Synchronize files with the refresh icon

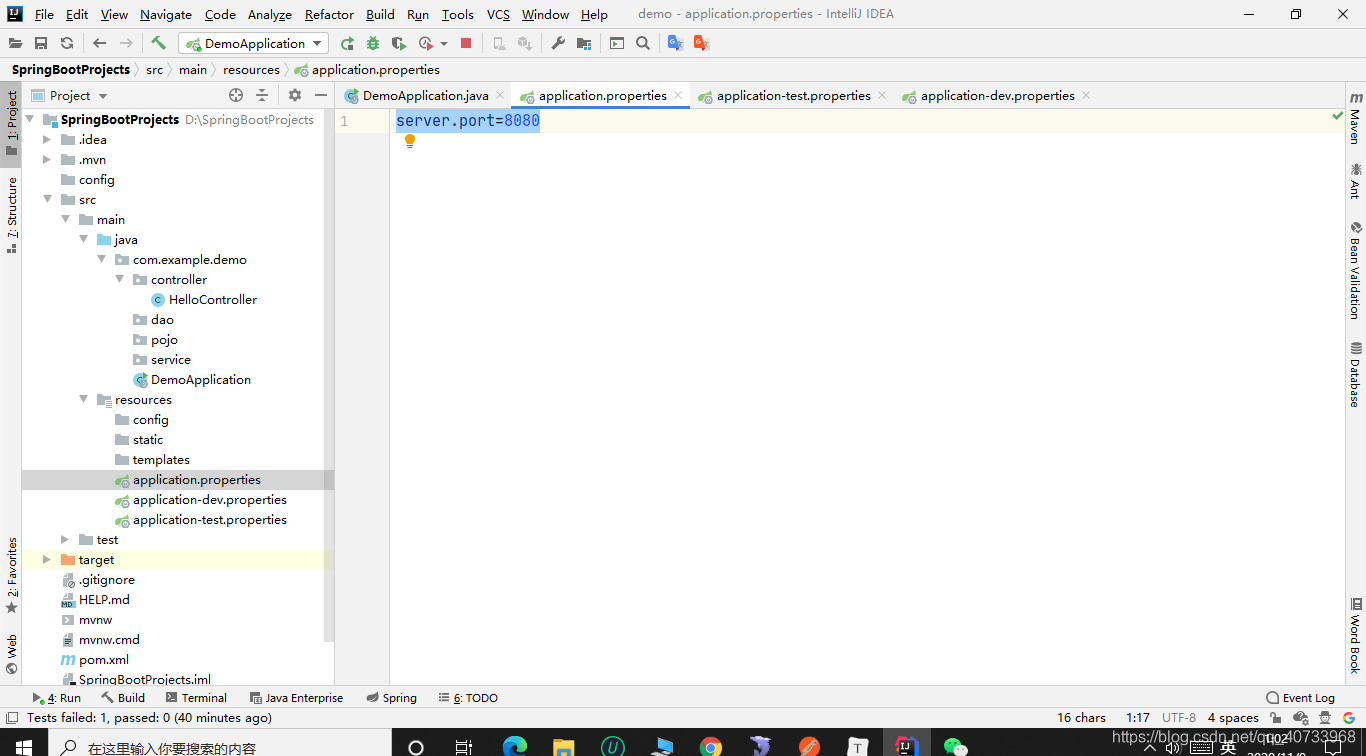tap(67, 43)
